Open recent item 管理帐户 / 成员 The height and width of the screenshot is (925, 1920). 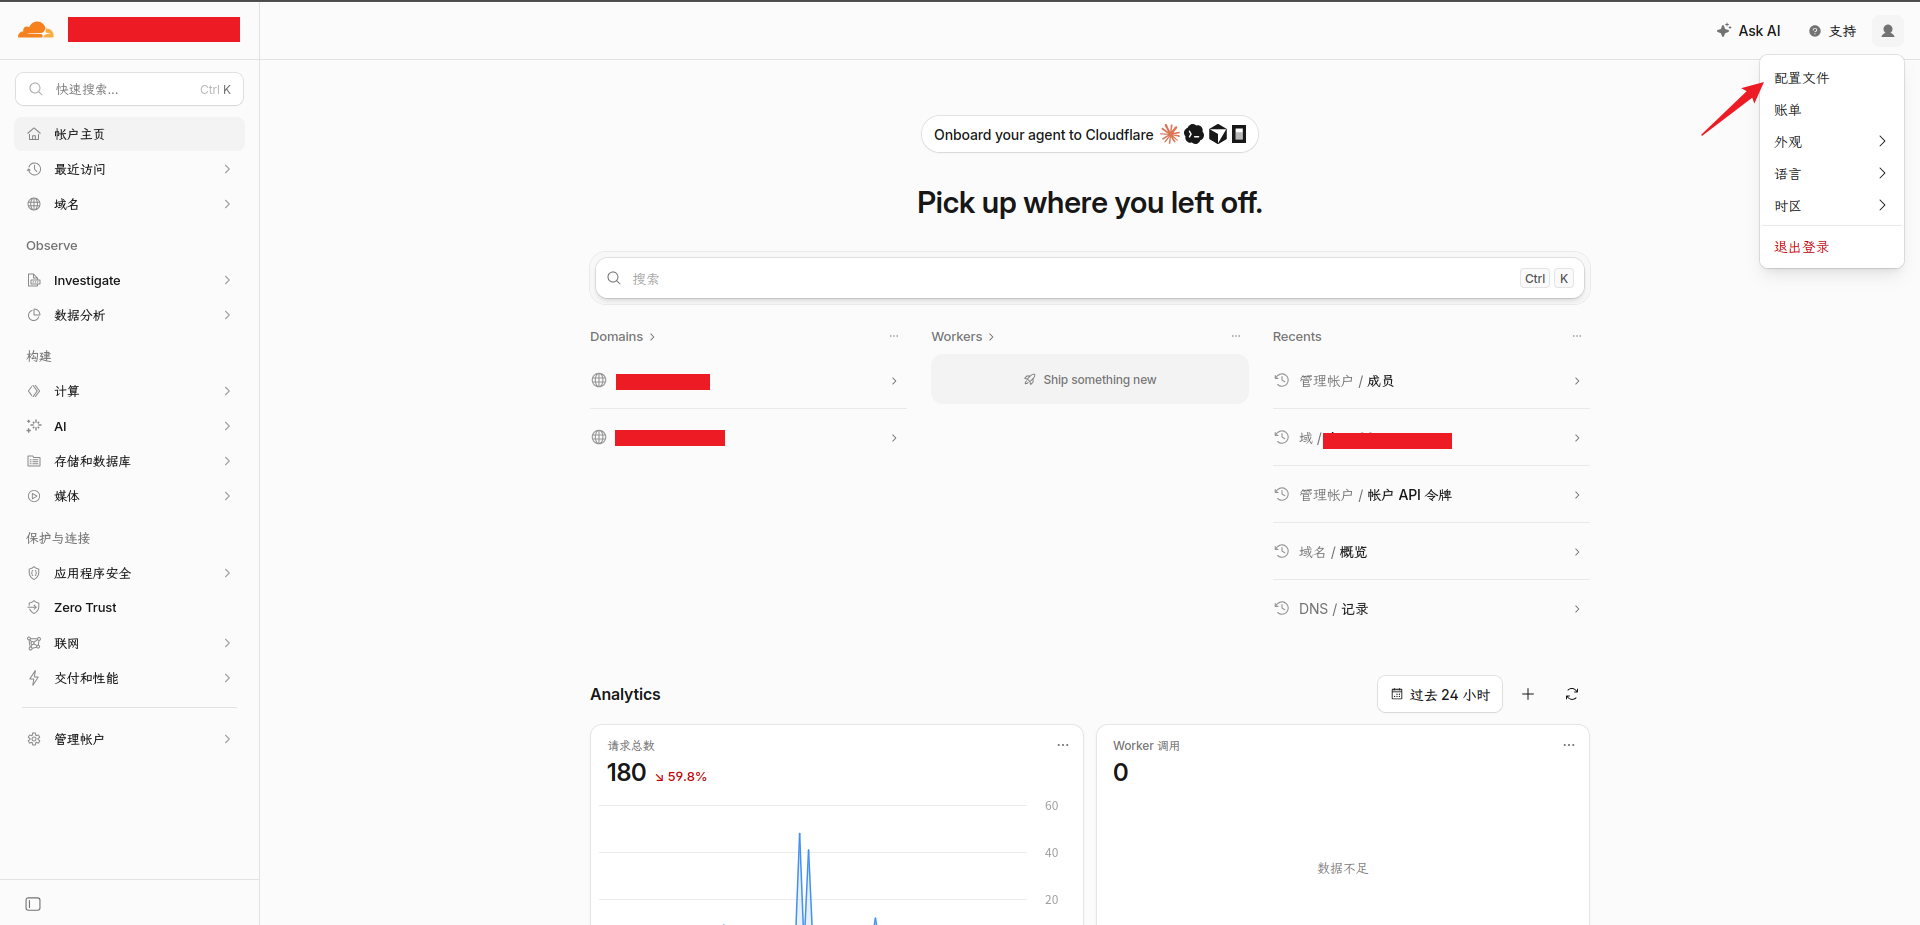[1431, 381]
